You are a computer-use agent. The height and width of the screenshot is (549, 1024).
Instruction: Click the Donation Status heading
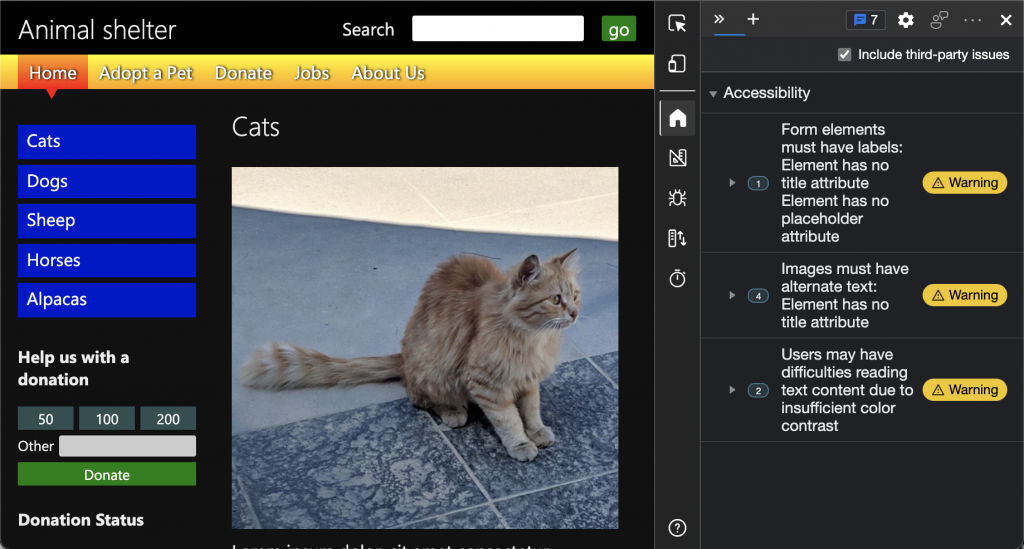pos(81,520)
